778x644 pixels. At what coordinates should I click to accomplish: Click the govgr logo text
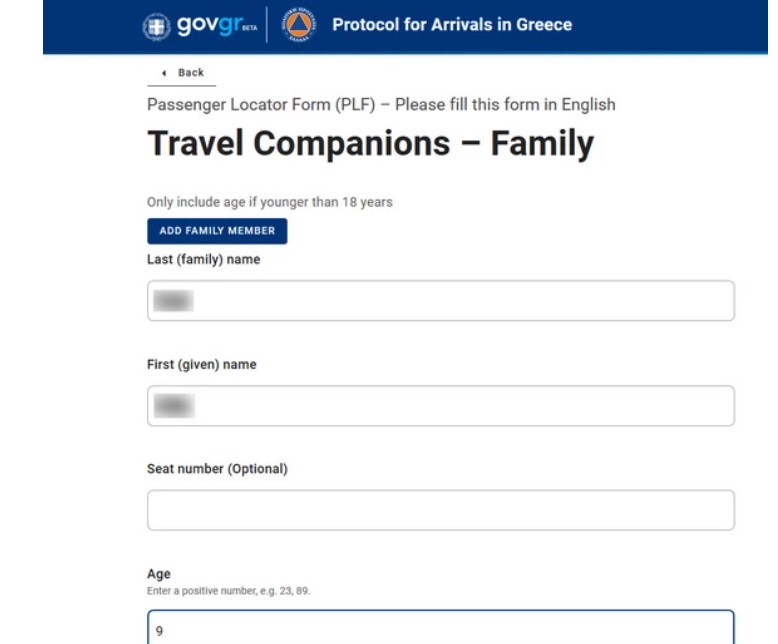(x=205, y=24)
